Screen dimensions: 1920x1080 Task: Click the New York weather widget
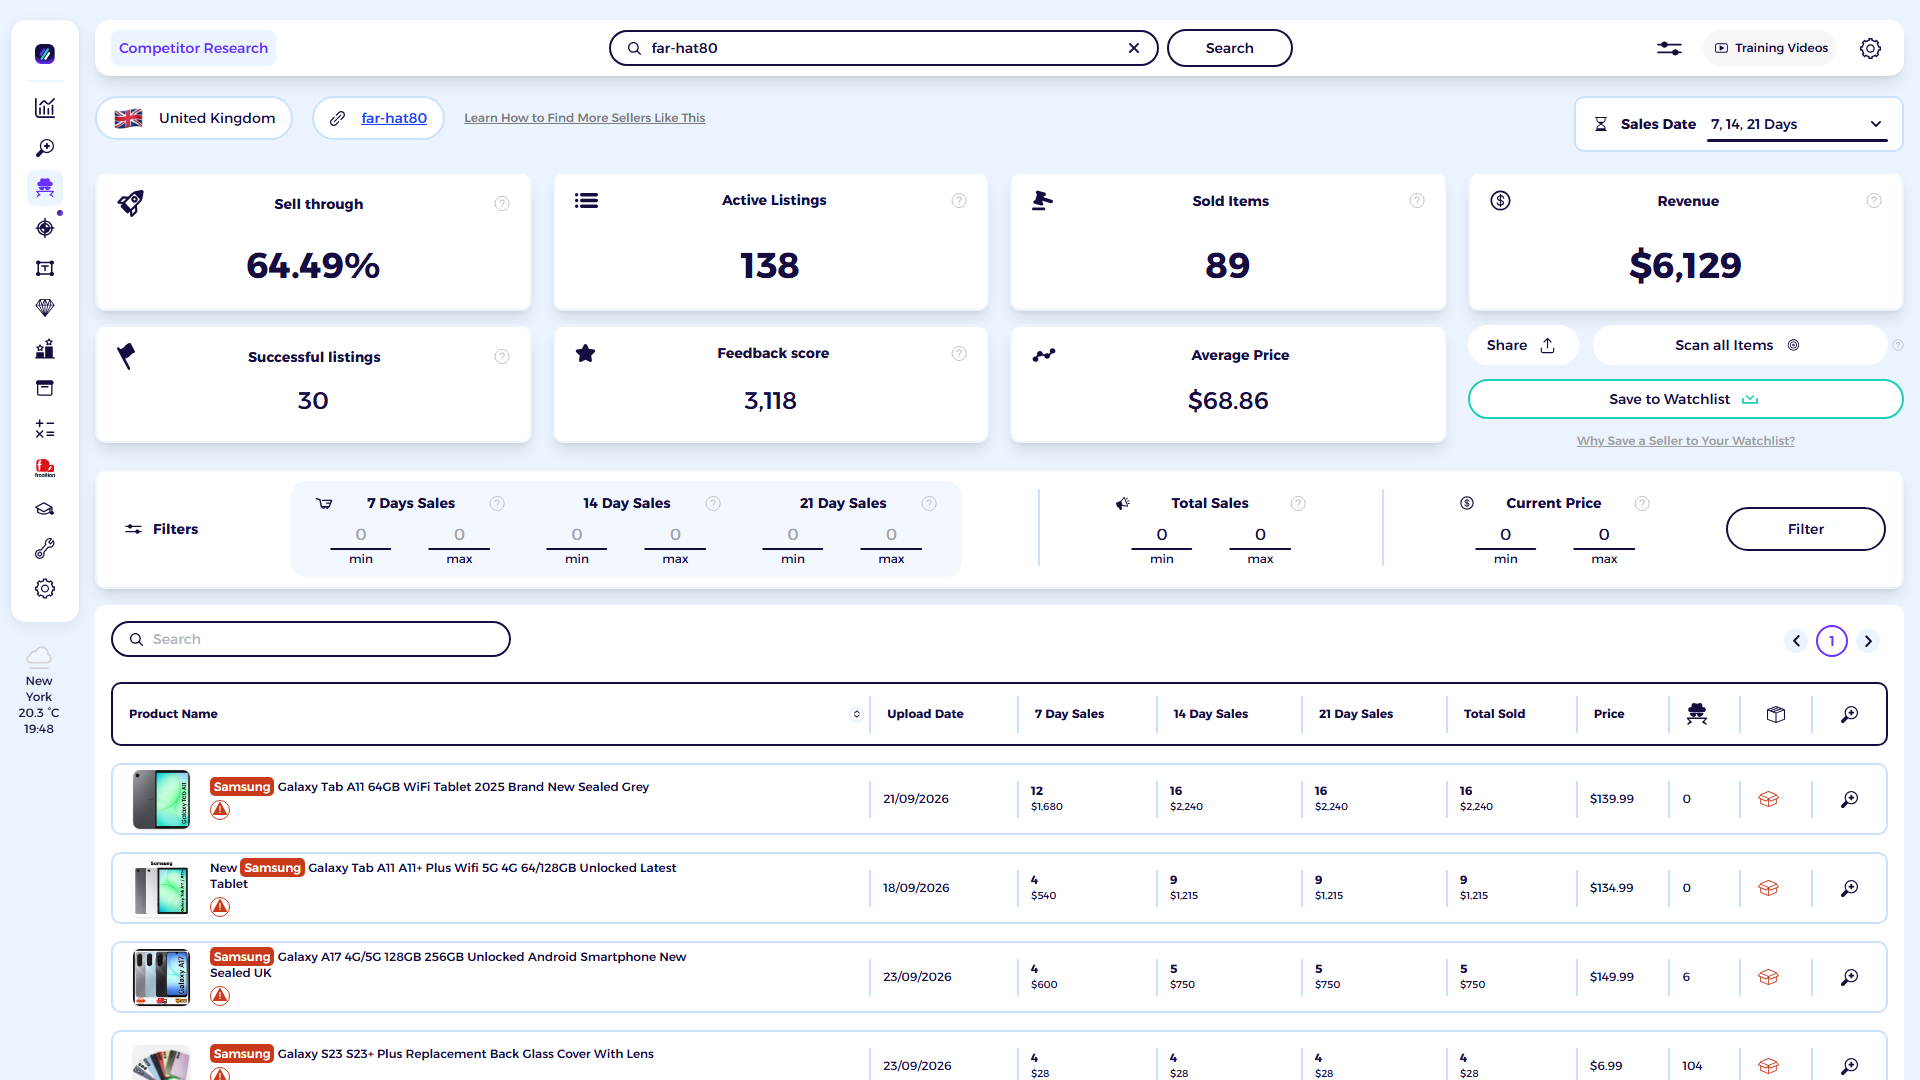click(x=39, y=691)
